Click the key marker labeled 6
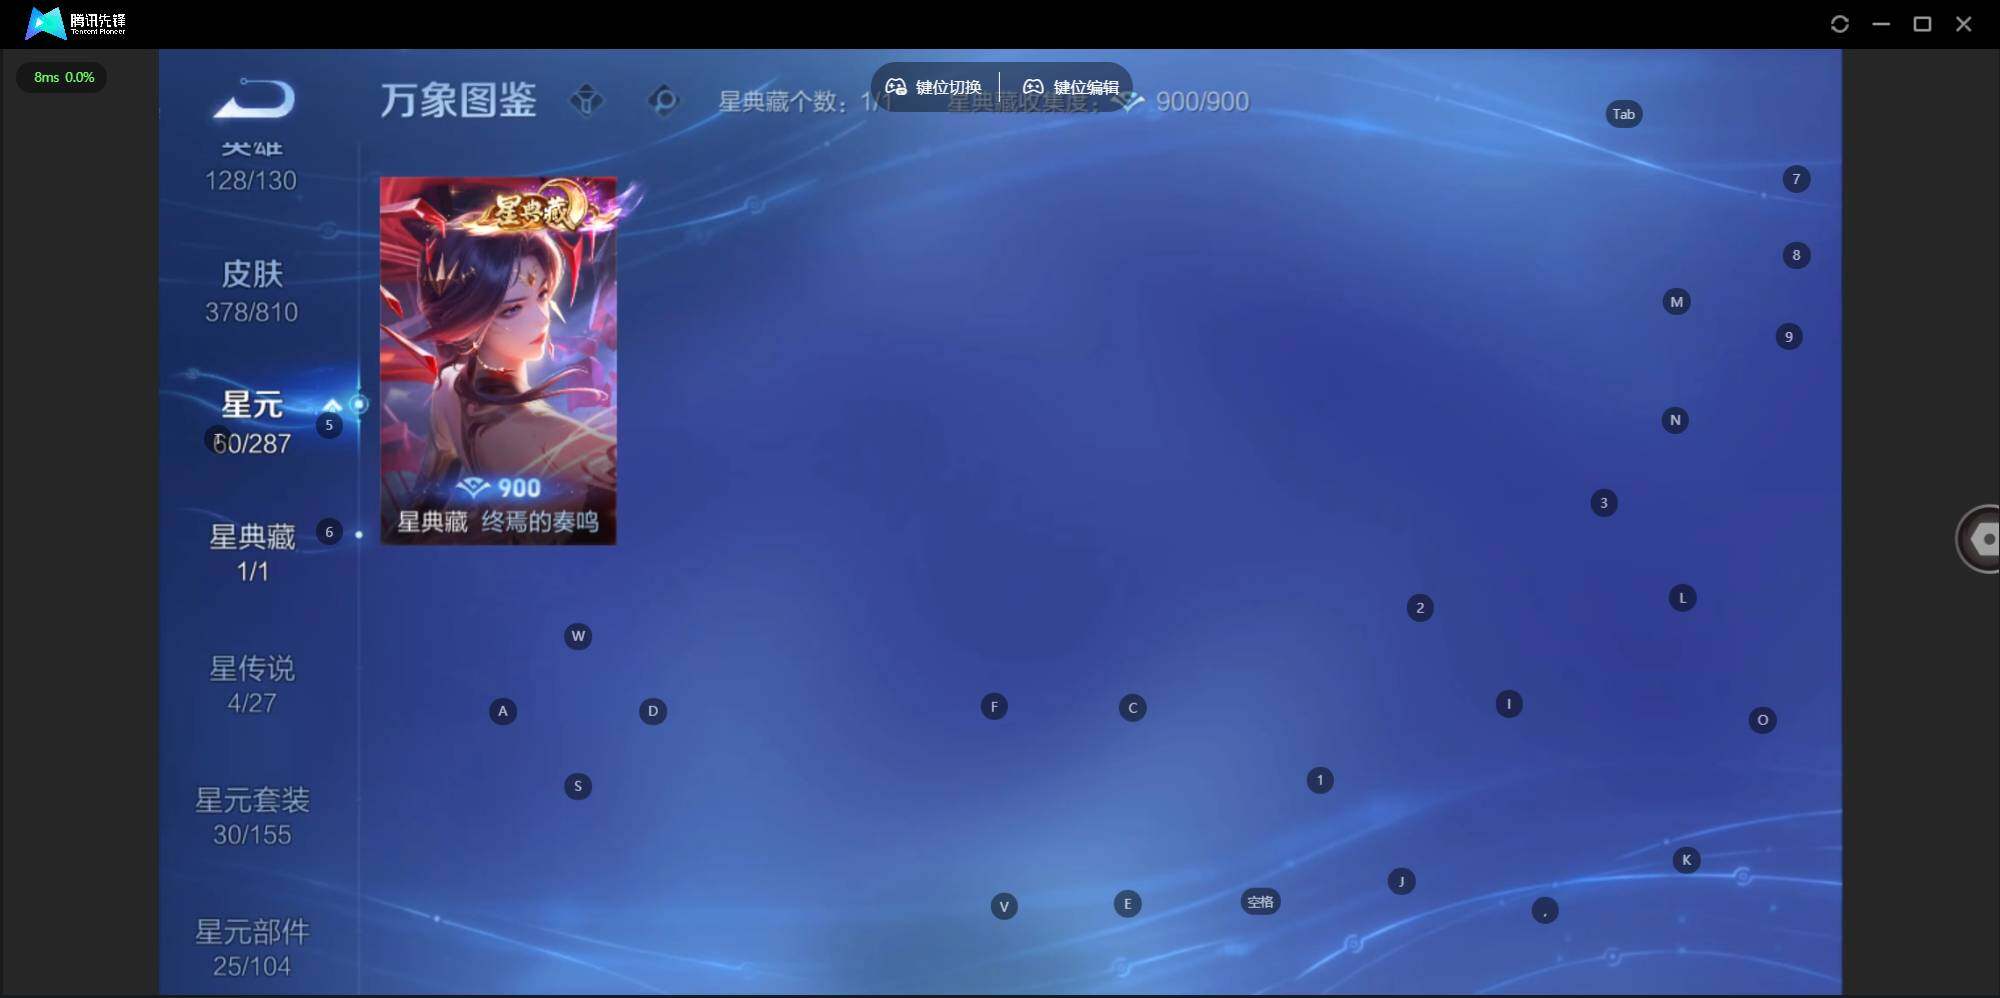The width and height of the screenshot is (2000, 998). point(329,532)
